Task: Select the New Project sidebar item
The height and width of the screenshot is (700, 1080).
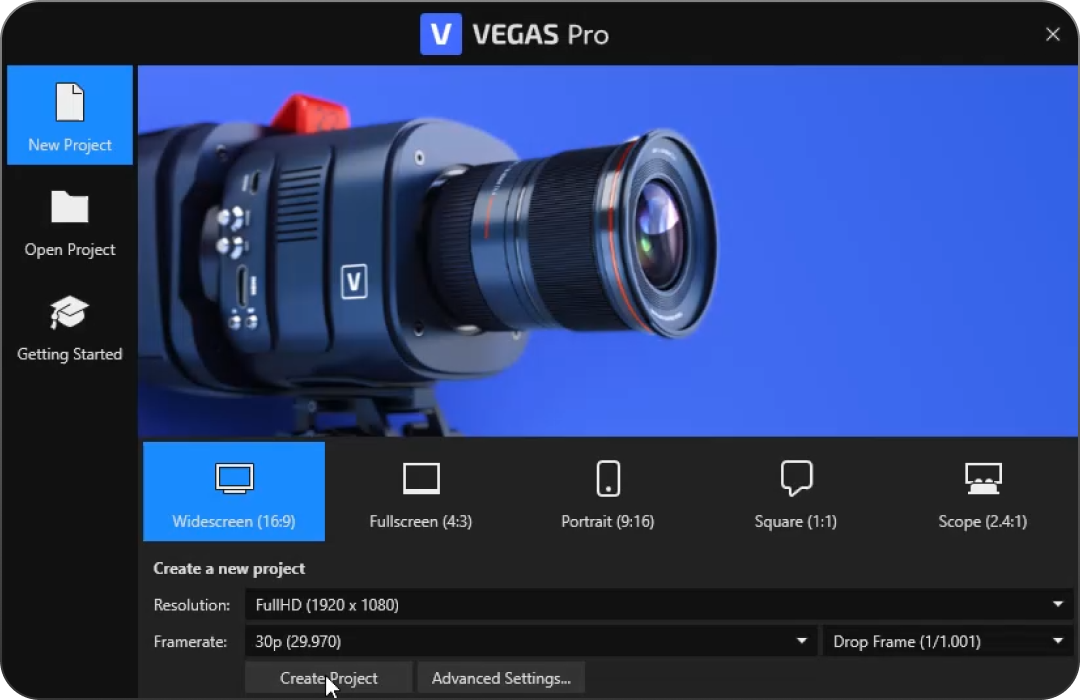Action: click(70, 115)
